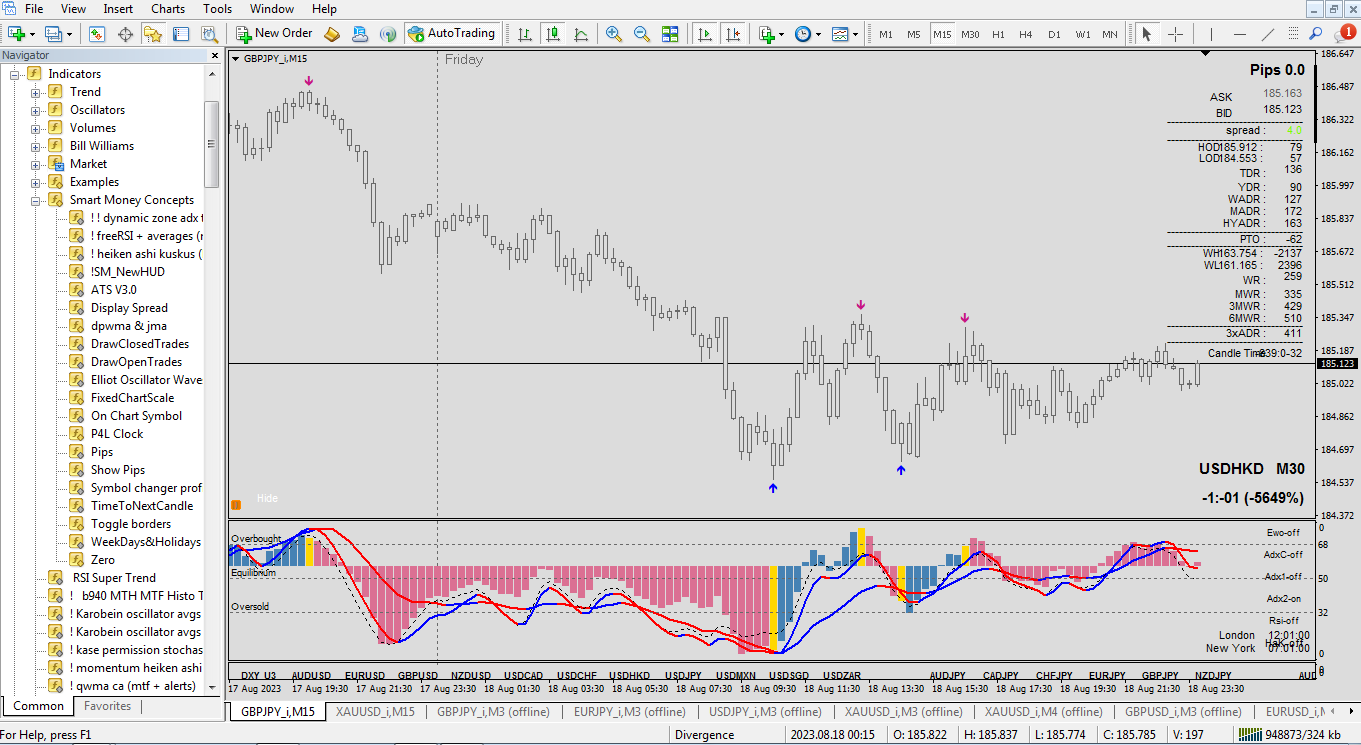
Task: Switch chart to candlestick style
Action: coord(553,34)
